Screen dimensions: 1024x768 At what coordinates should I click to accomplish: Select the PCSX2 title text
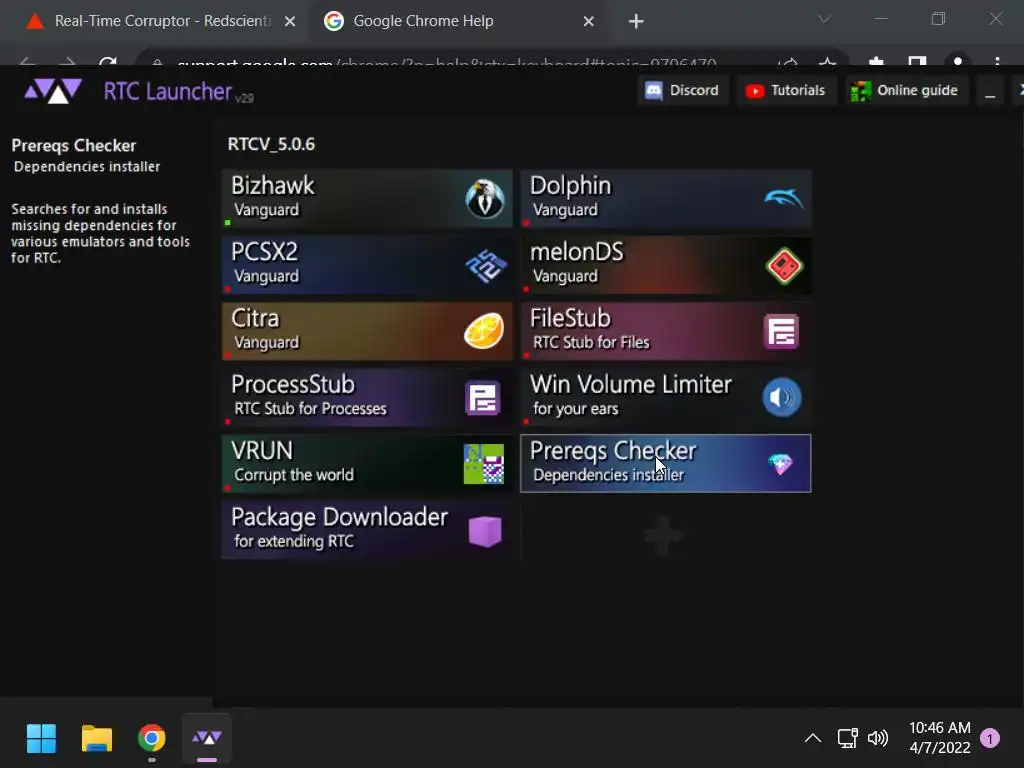coord(264,251)
